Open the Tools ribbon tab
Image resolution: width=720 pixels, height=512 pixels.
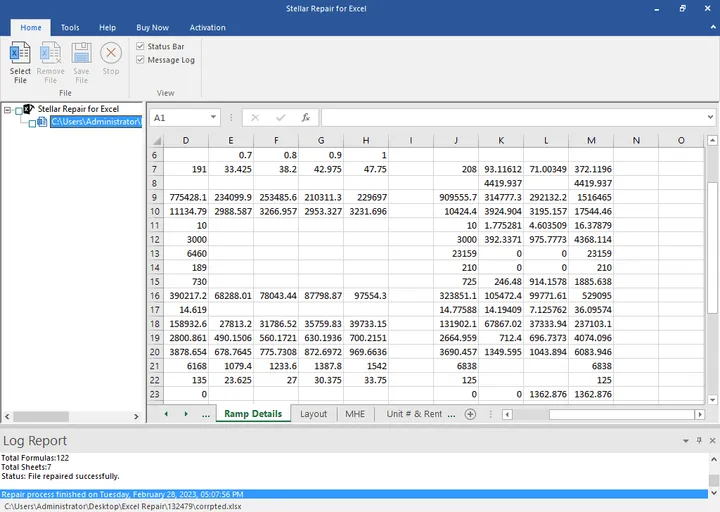click(70, 28)
